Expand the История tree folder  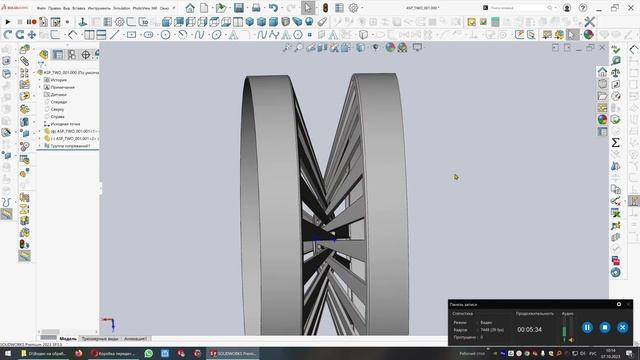40,80
